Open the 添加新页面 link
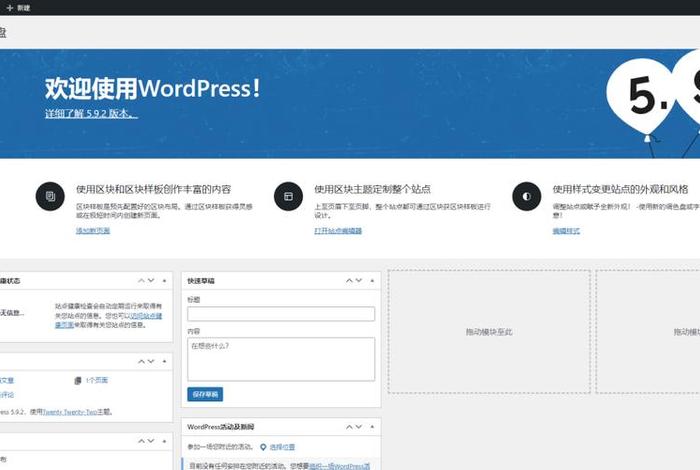The height and width of the screenshot is (470, 700). point(93,231)
